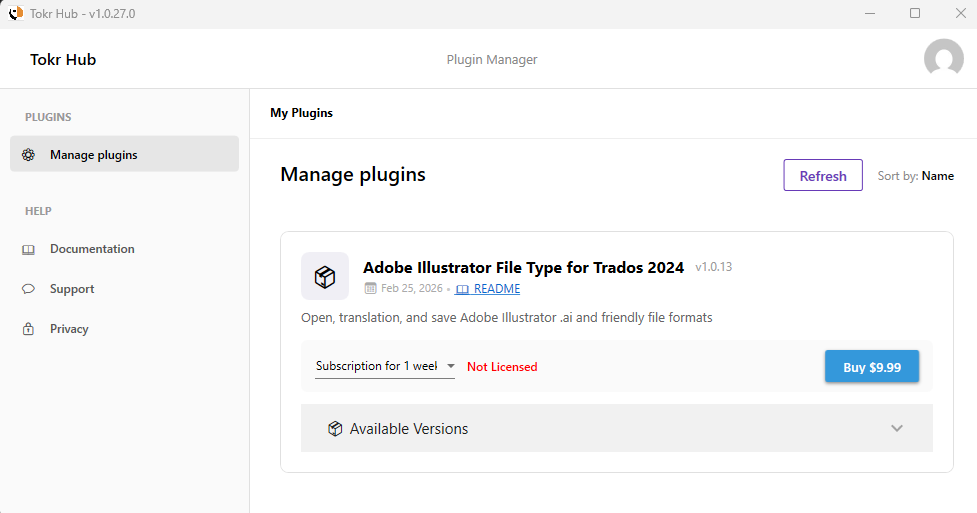The image size is (977, 513).
Task: Refresh the plugin list
Action: 822,175
